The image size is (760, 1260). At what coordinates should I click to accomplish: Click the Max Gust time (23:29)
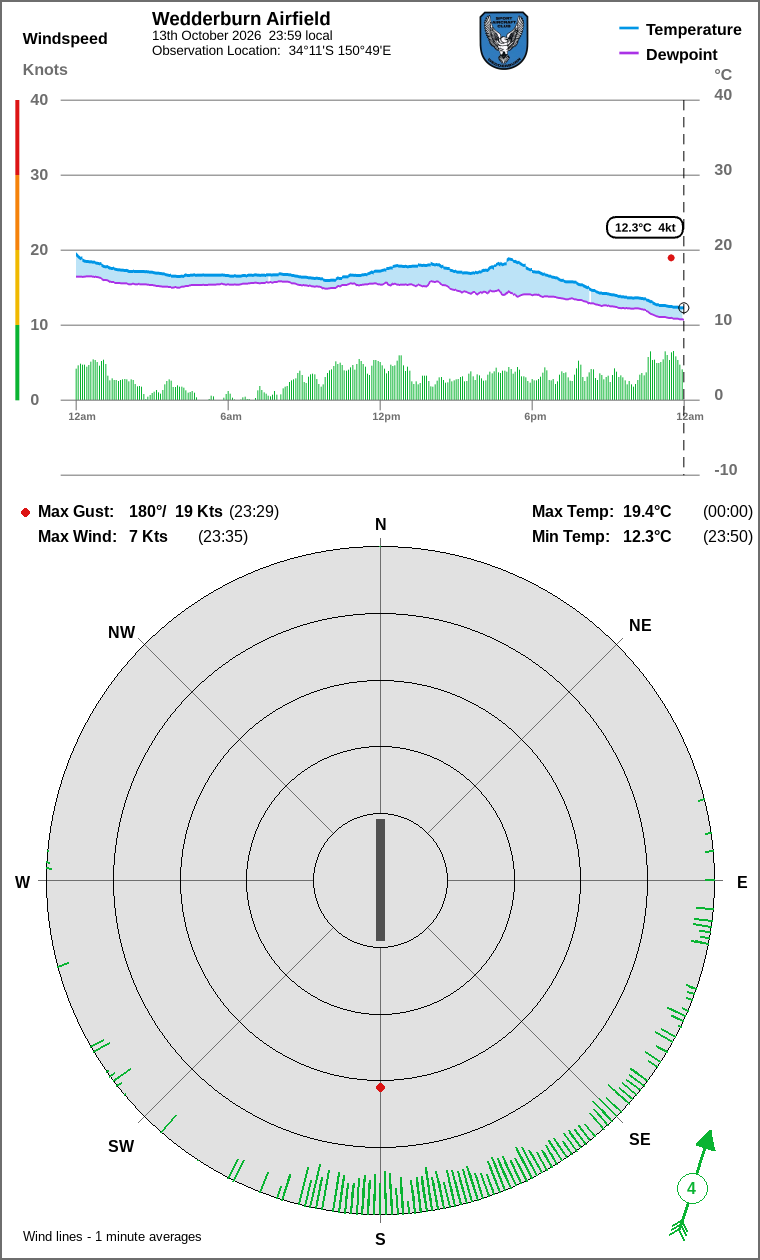(254, 511)
